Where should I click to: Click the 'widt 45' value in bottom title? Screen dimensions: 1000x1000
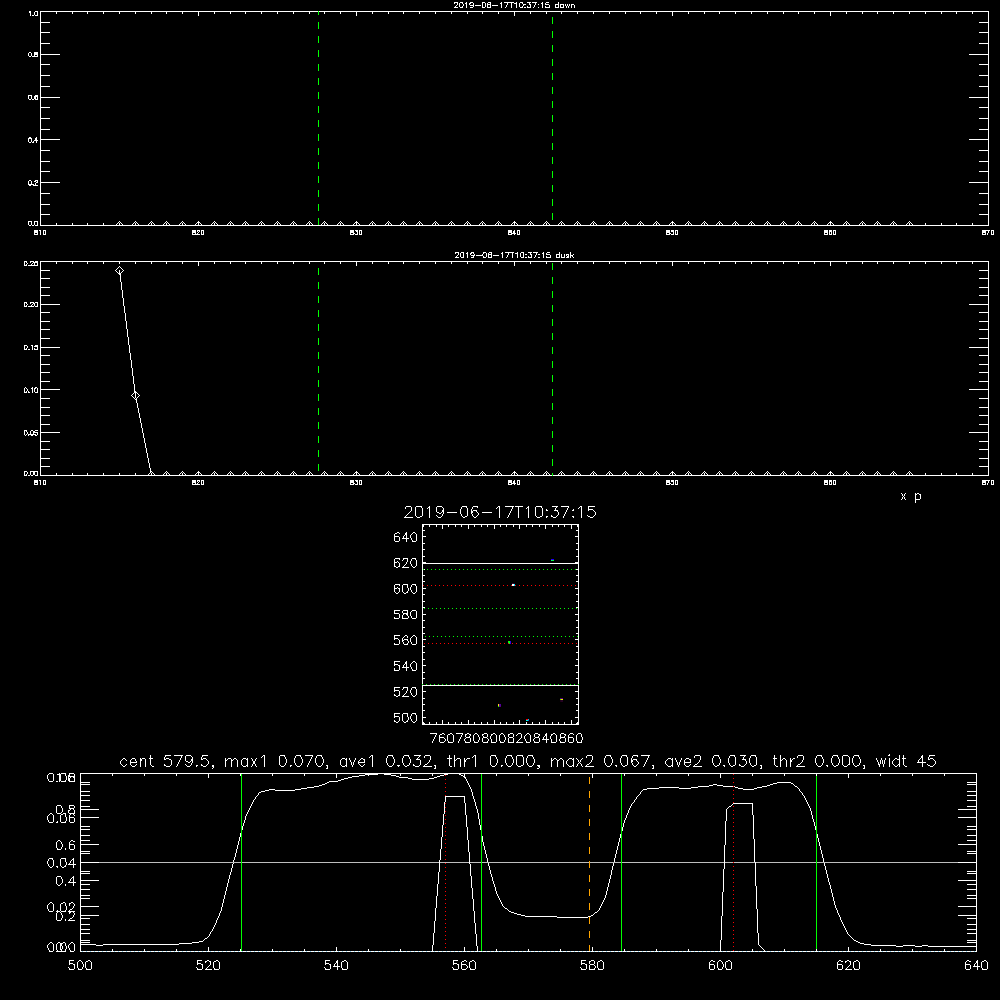[906, 761]
